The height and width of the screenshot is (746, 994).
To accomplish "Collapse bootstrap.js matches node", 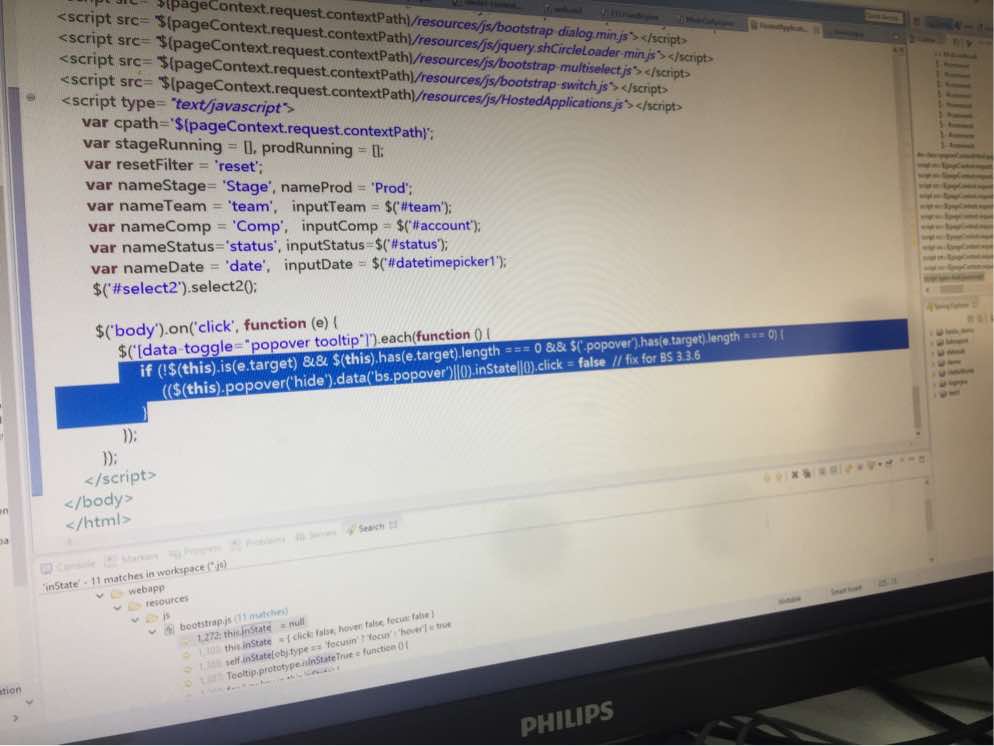I will coord(152,631).
